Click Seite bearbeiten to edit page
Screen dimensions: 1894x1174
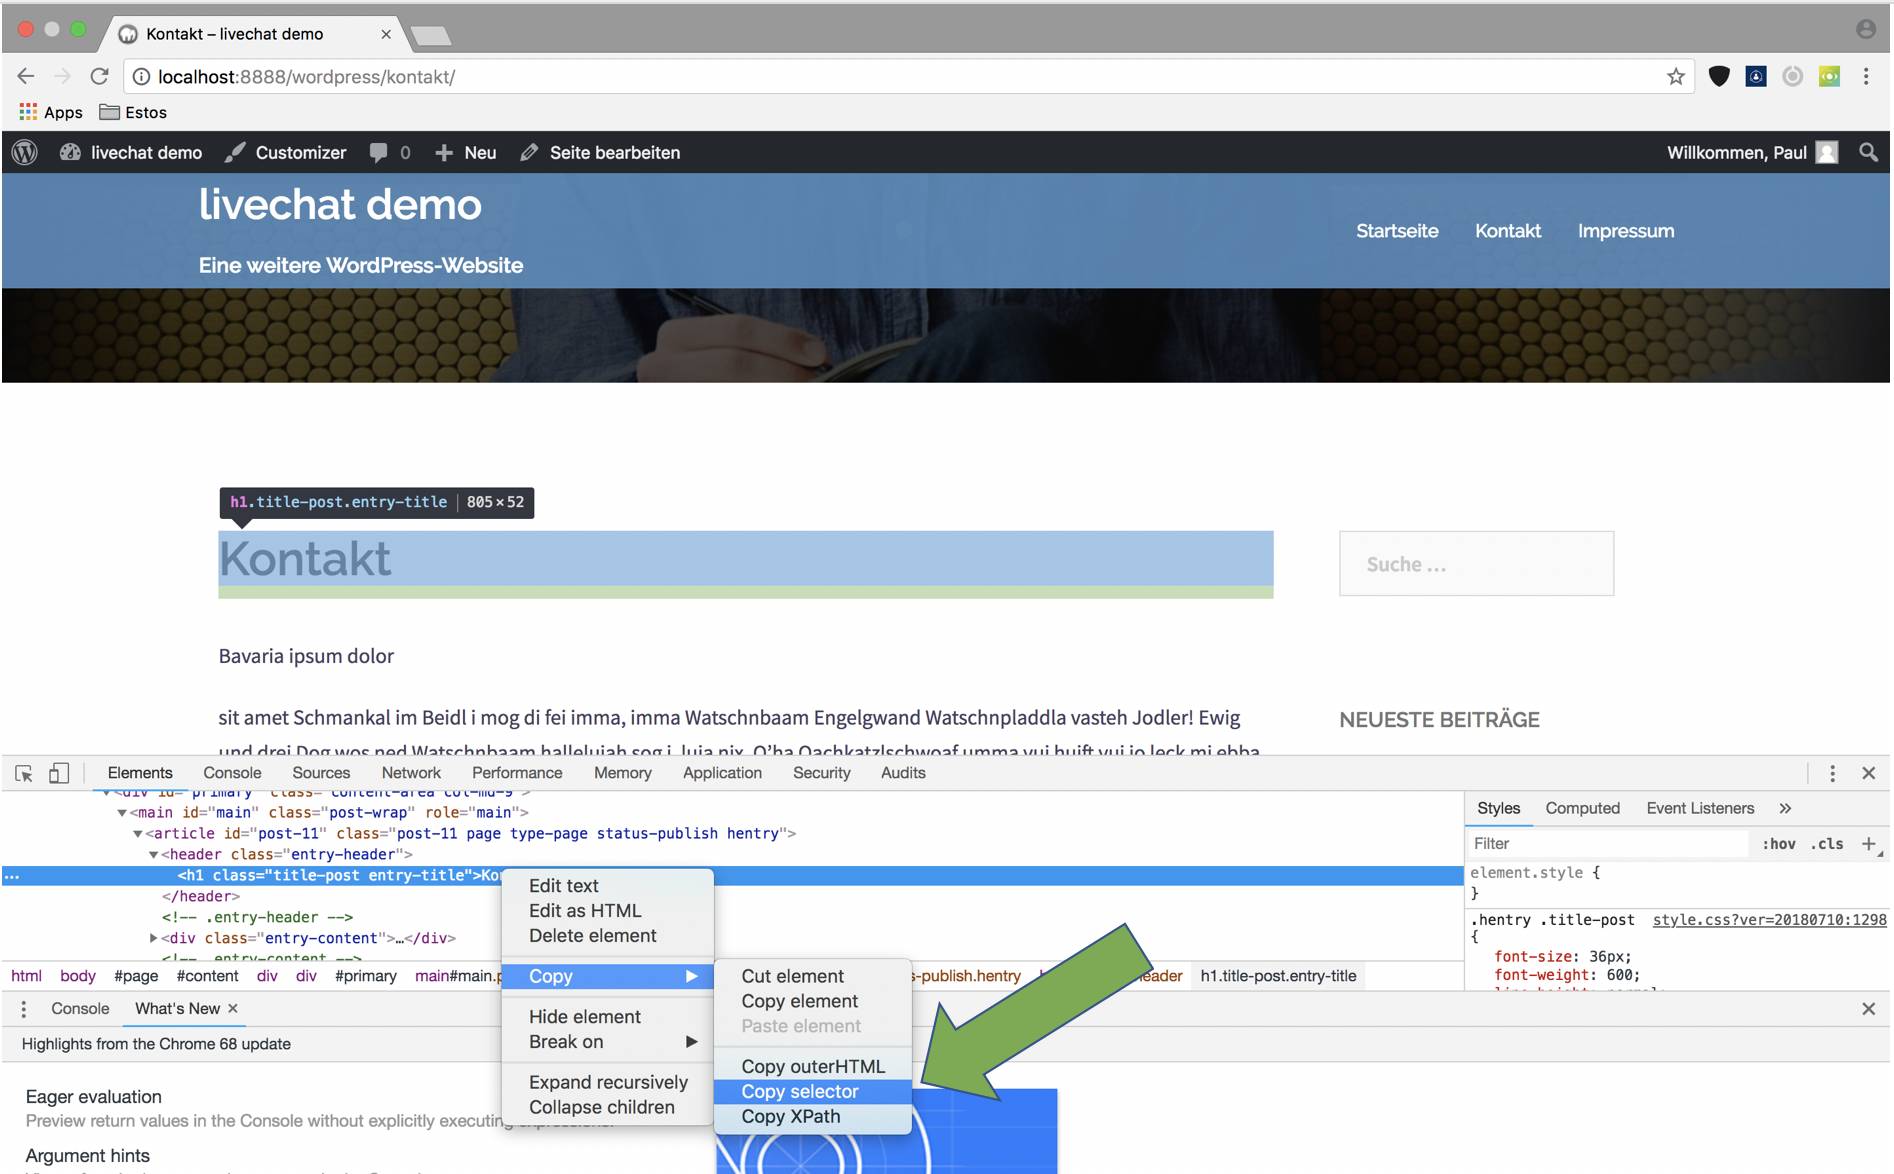coord(600,152)
